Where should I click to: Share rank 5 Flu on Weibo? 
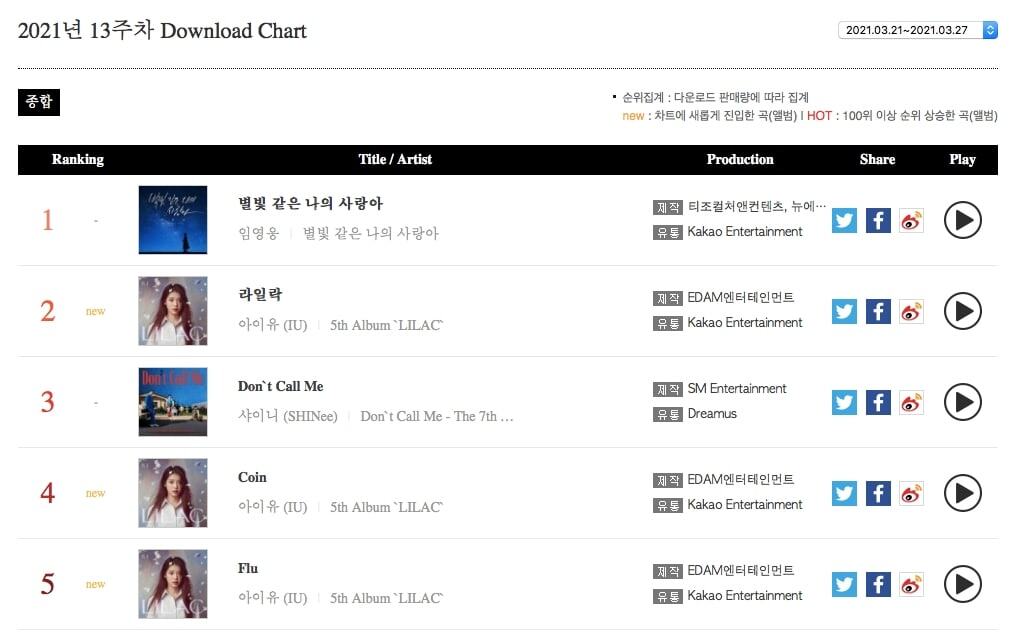point(911,584)
